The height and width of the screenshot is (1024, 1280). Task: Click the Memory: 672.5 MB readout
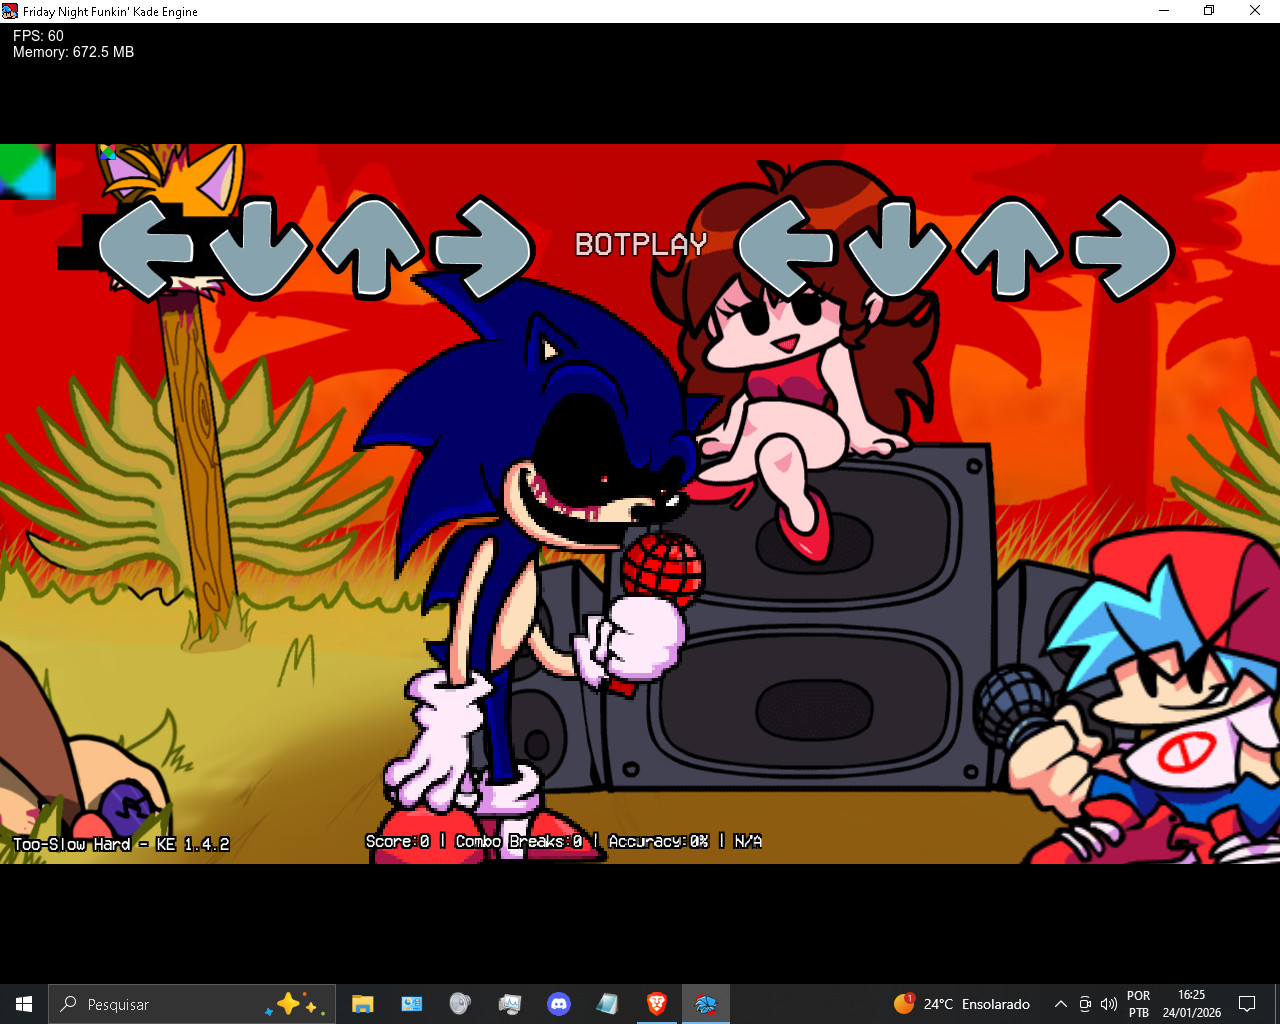(73, 52)
